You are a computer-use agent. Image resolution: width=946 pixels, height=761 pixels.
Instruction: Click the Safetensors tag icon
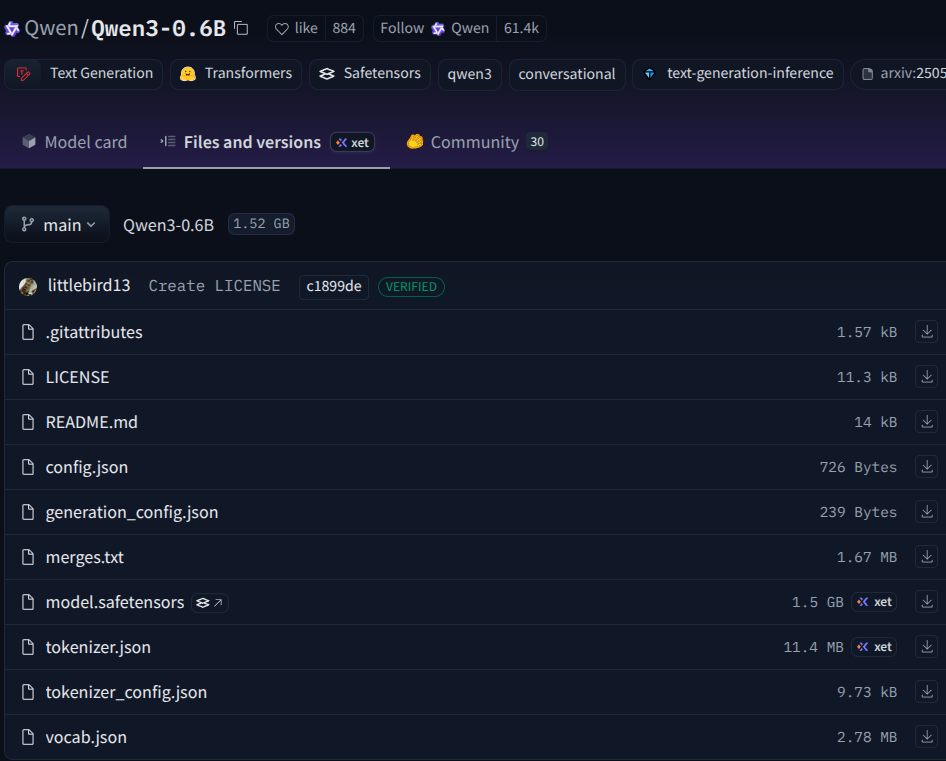[326, 74]
